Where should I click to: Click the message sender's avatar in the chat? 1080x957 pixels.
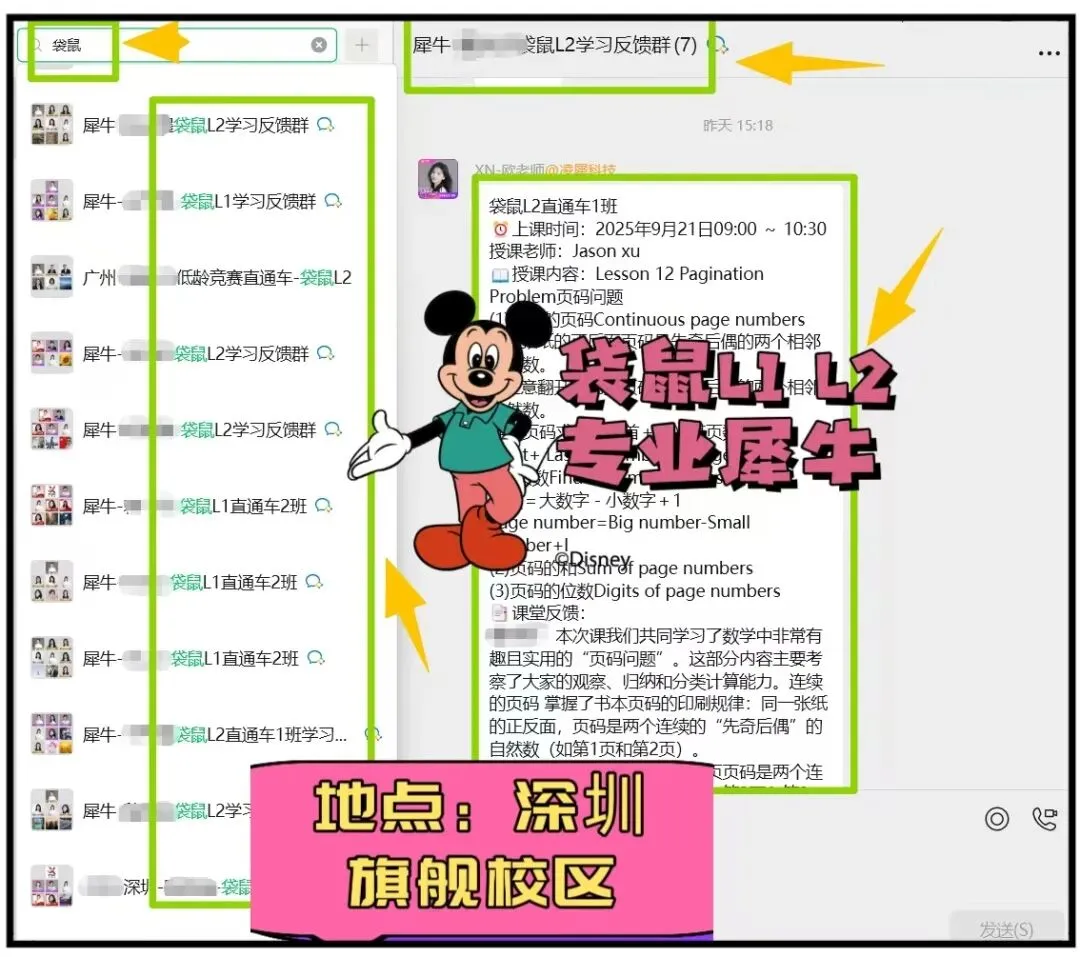click(x=438, y=179)
